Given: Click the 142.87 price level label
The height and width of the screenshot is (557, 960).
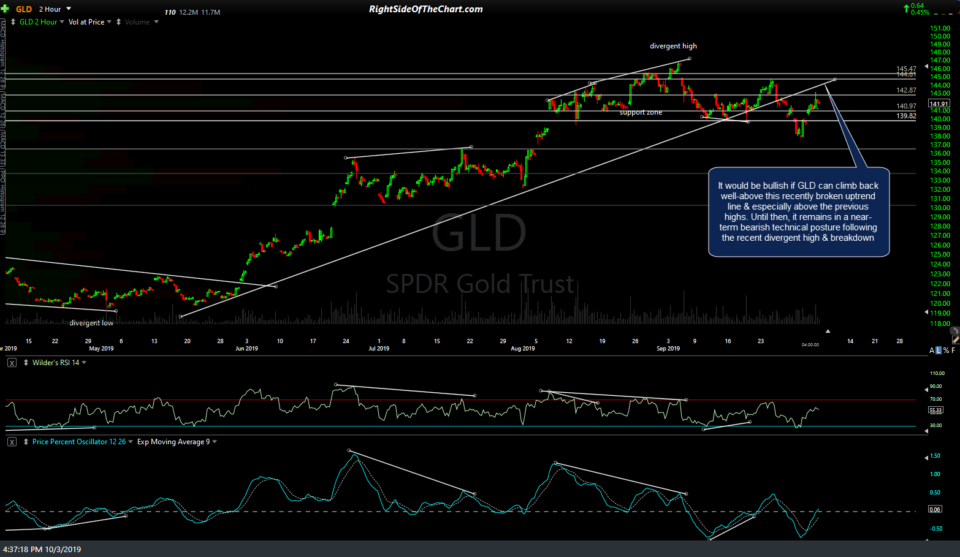Looking at the screenshot, I should (x=906, y=90).
